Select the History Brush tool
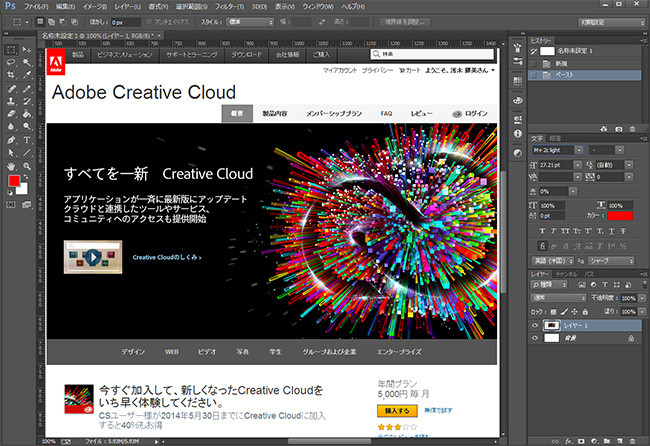The image size is (650, 446). point(27,101)
